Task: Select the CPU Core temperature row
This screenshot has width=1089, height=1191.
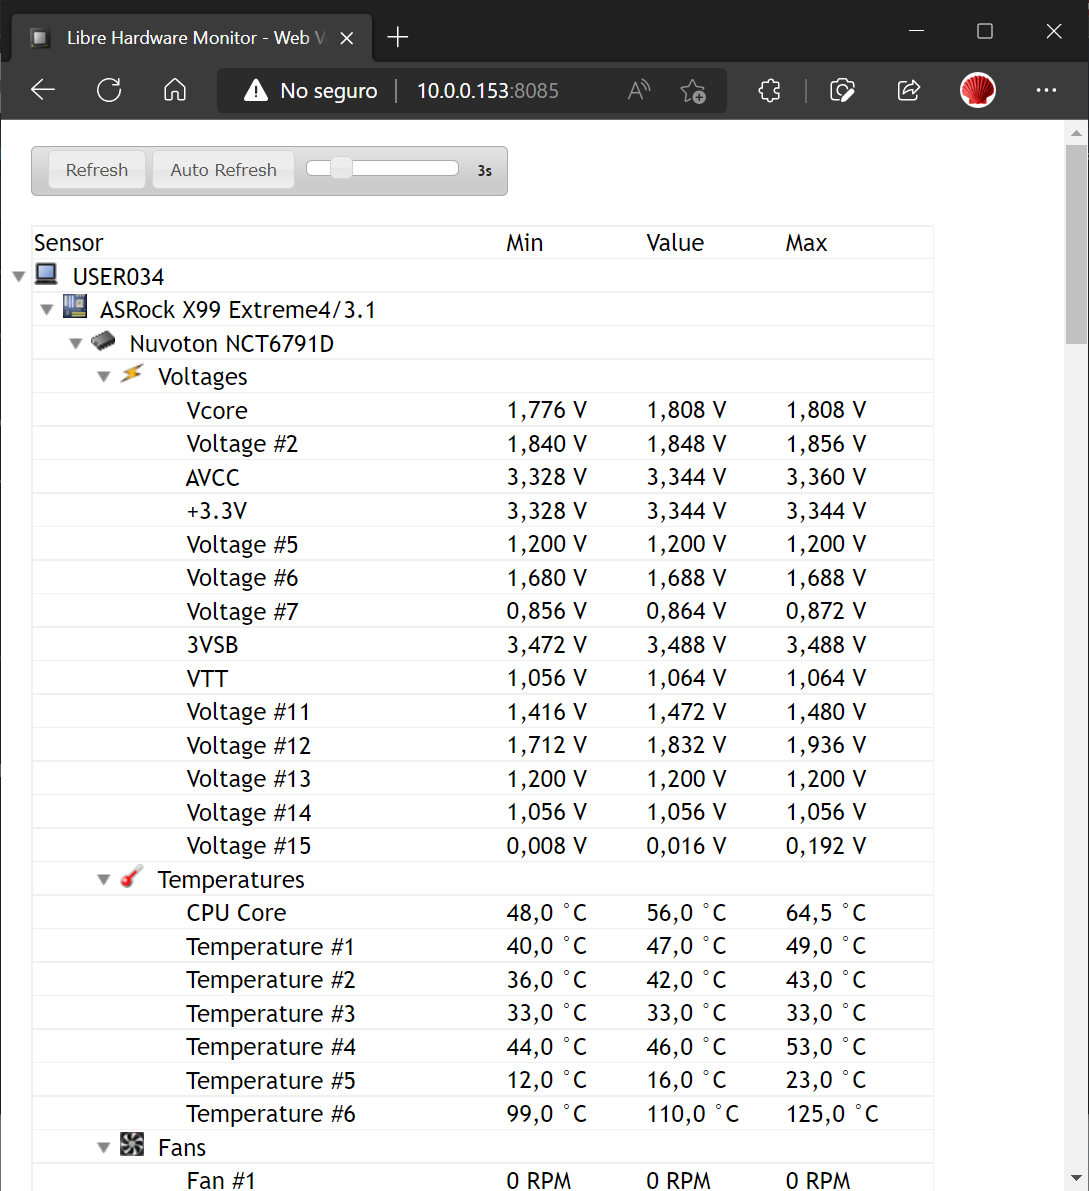Action: point(482,912)
